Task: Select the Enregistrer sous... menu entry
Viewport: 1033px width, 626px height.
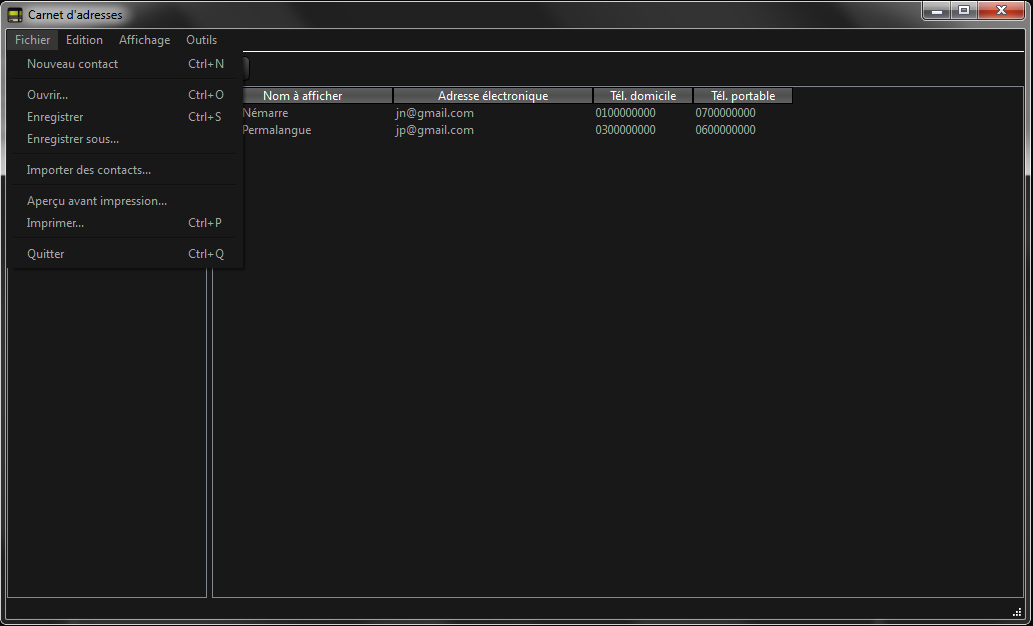Action: pyautogui.click(x=72, y=139)
